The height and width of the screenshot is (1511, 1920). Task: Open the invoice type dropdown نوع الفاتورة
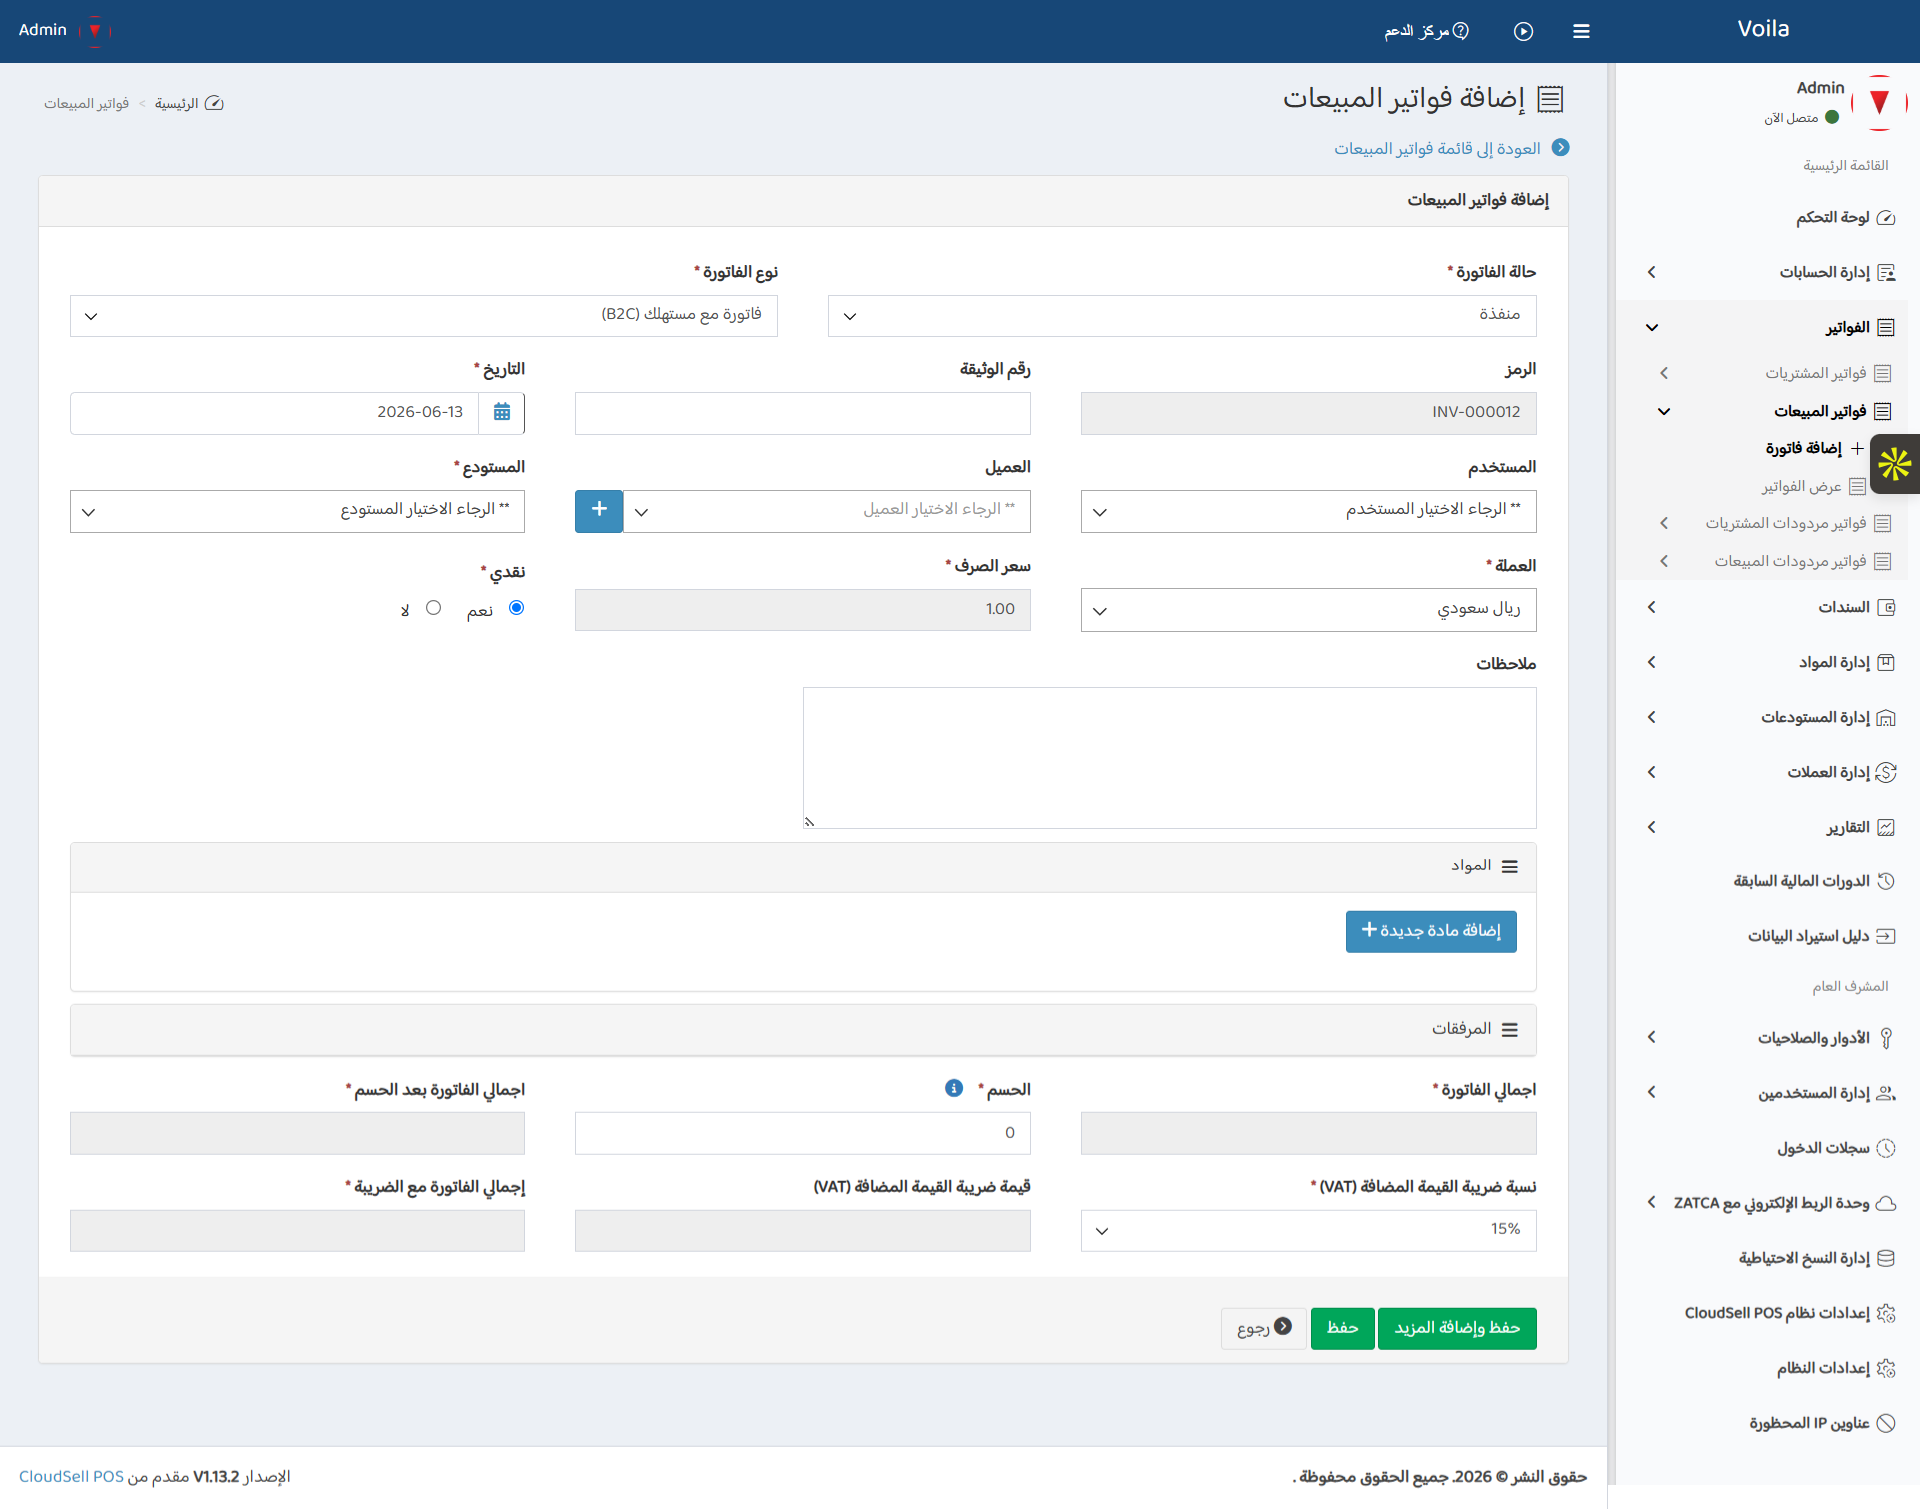[x=424, y=316]
